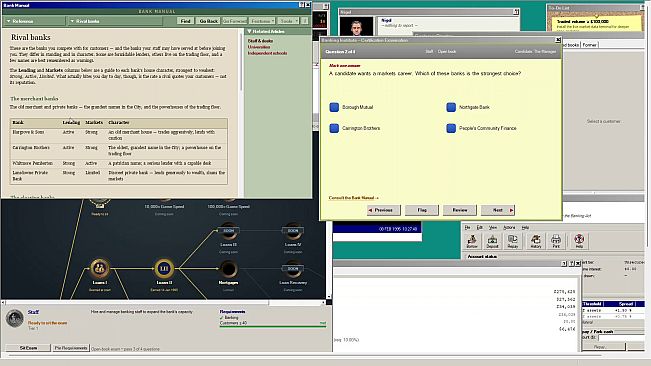The width and height of the screenshot is (651, 366).
Task: Click the Print toolbar icon
Action: [x=556, y=241]
